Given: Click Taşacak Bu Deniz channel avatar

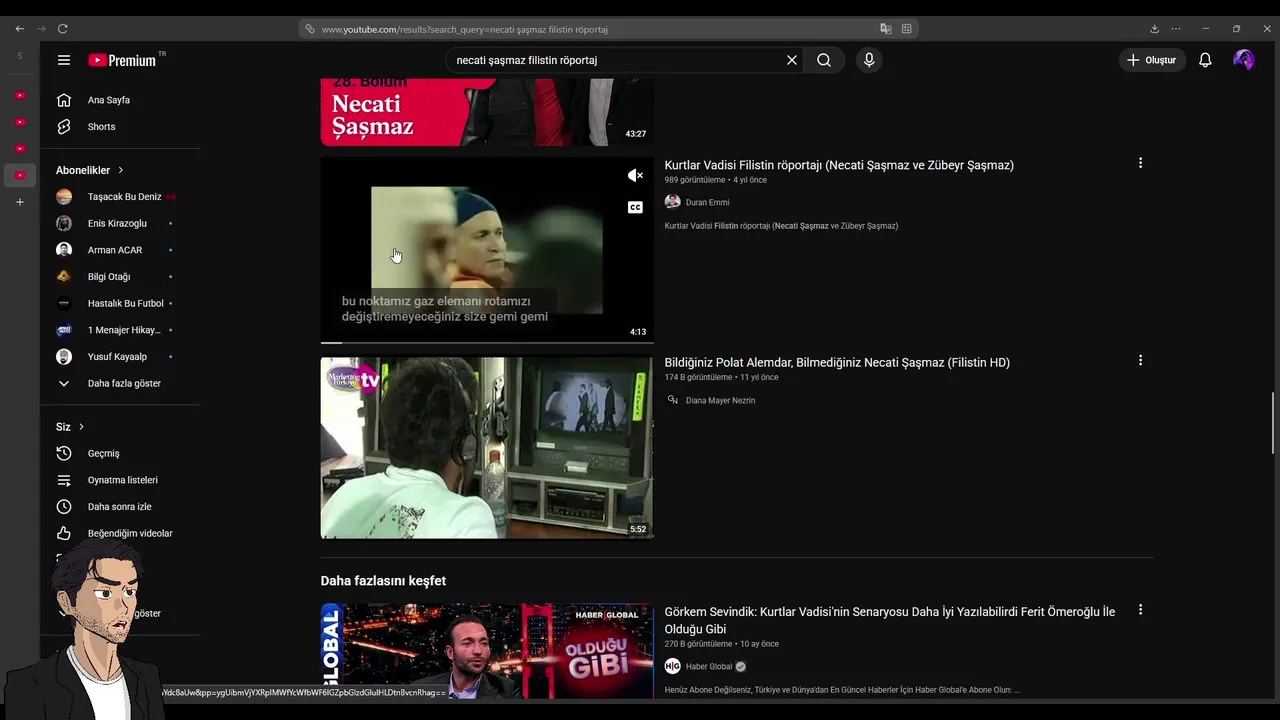Looking at the screenshot, I should coord(64,197).
